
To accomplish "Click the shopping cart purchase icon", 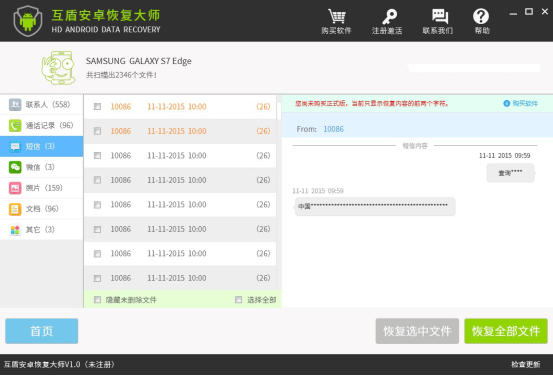I will coord(336,17).
